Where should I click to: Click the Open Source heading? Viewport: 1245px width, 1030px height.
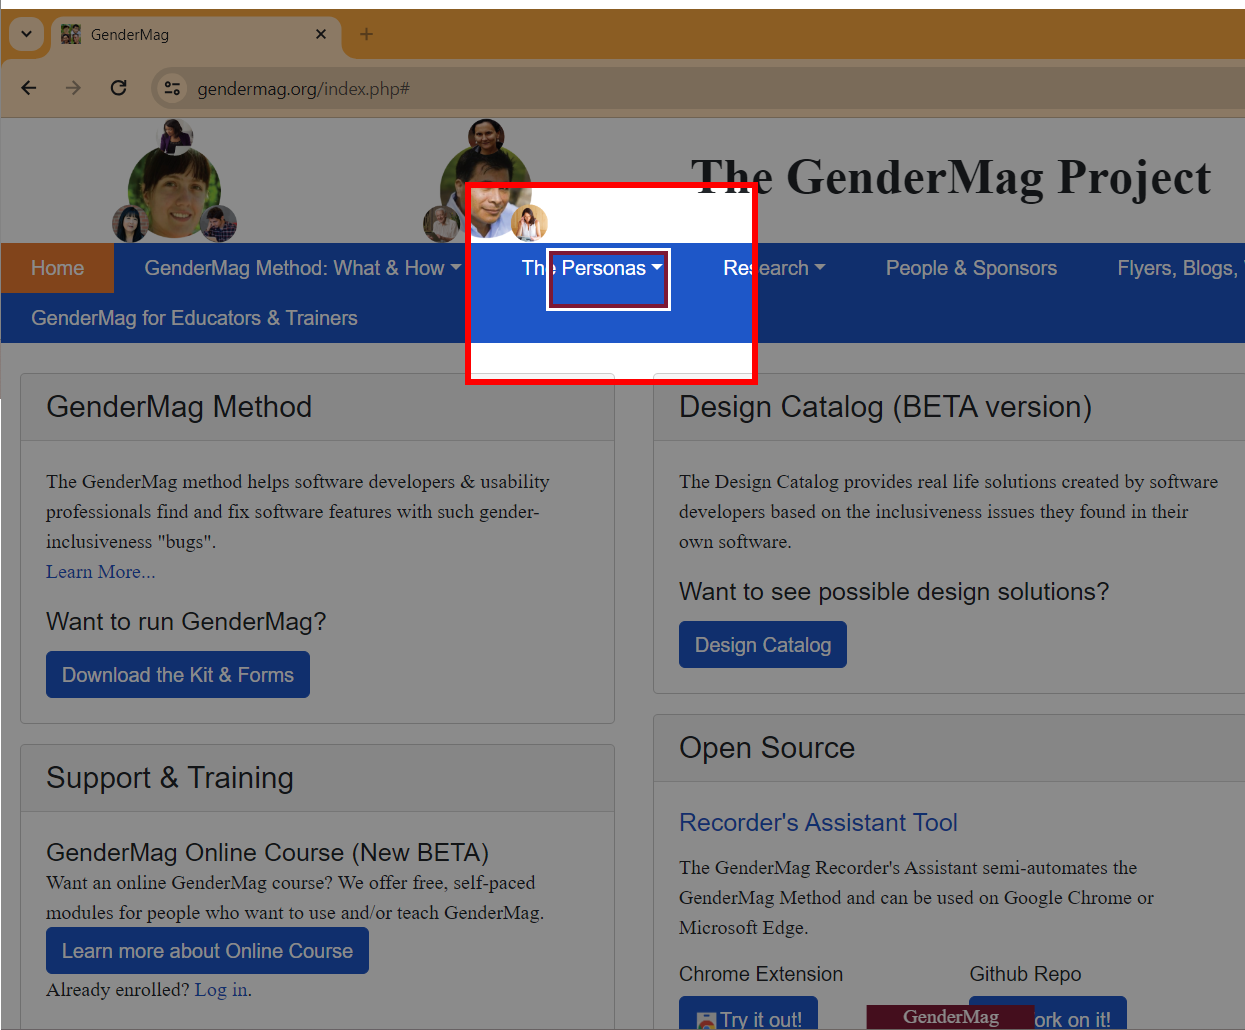(767, 748)
